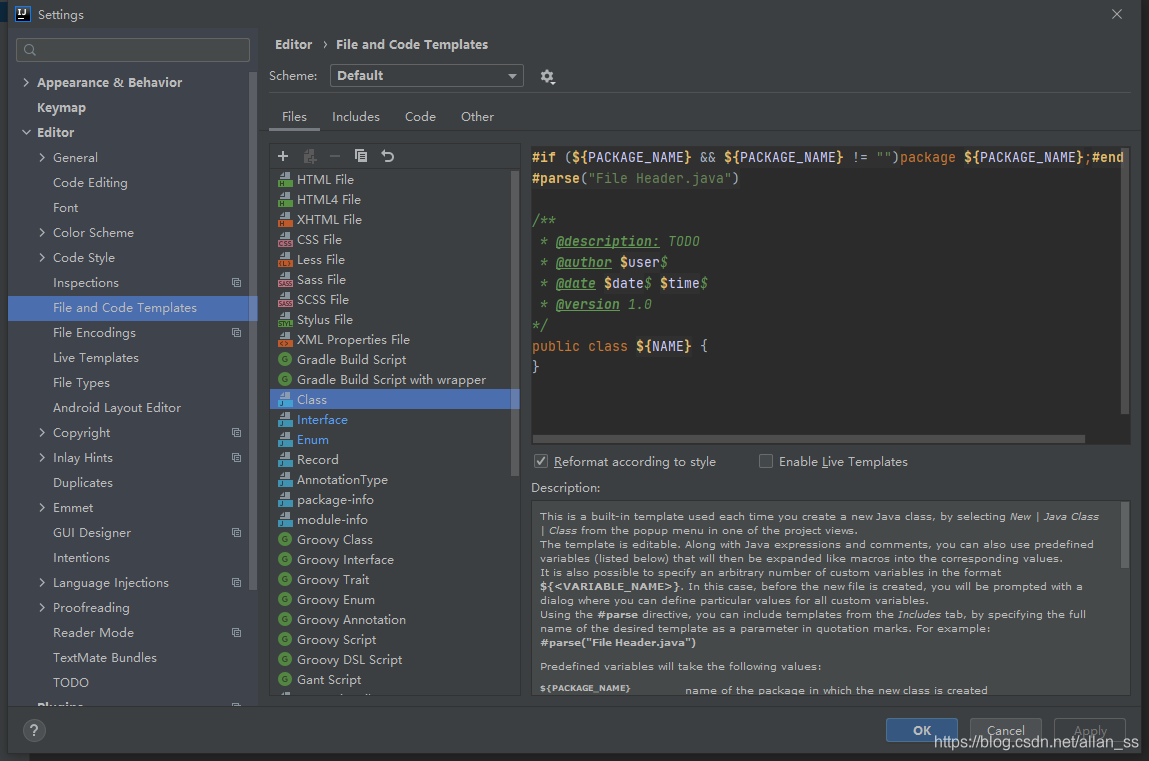
Task: Click the CSS File template icon
Action: pos(285,240)
